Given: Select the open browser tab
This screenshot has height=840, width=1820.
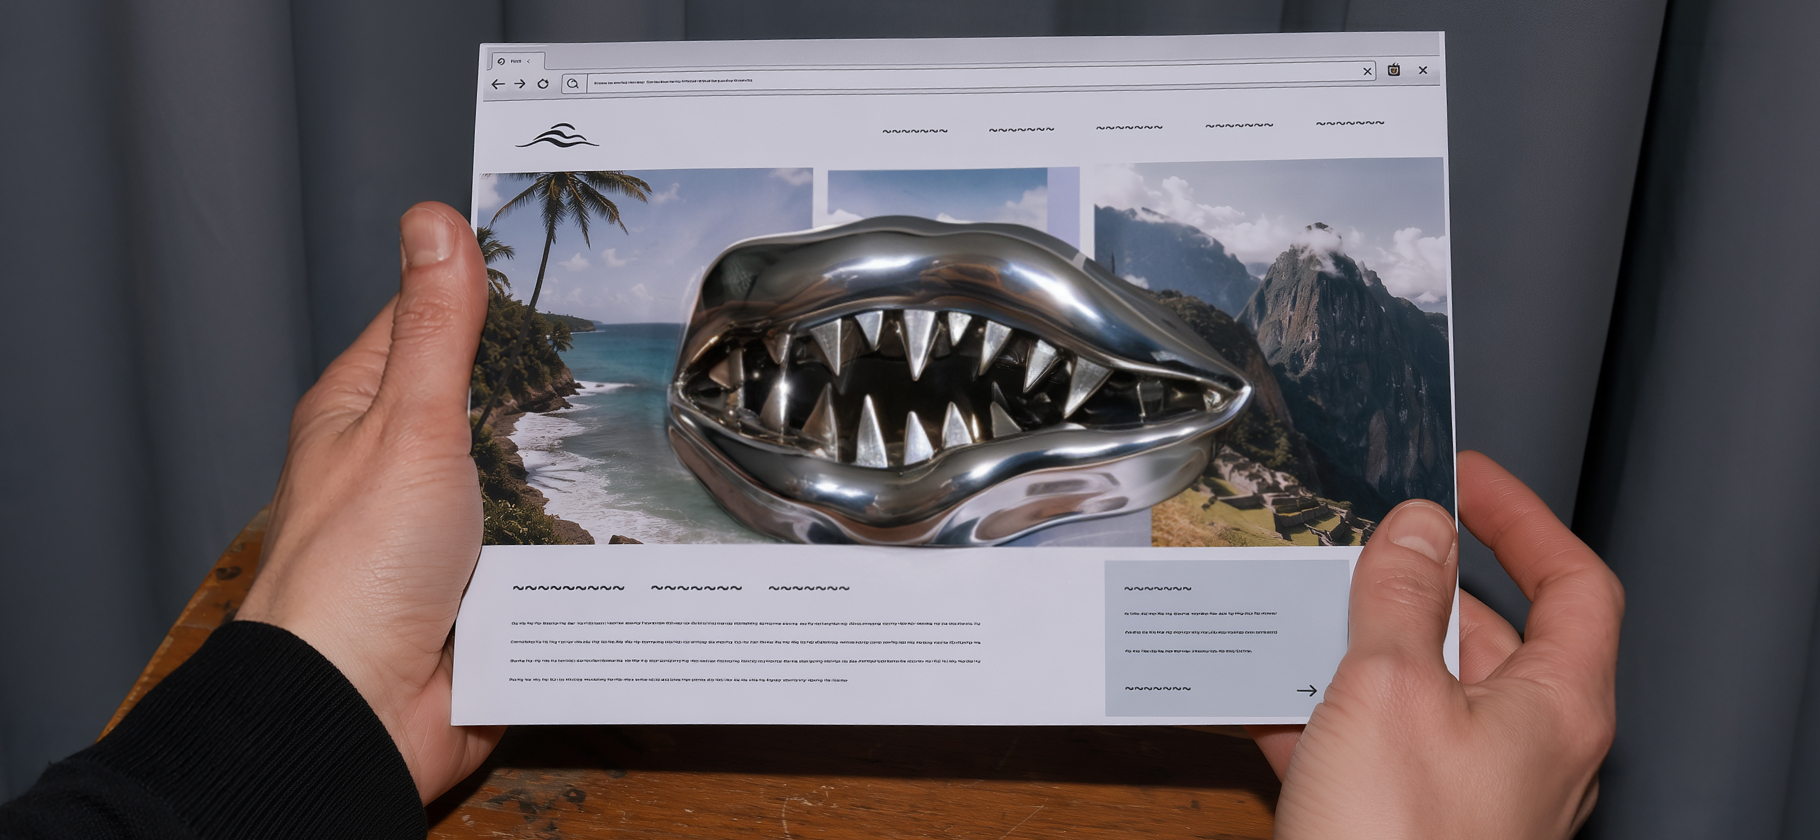Looking at the screenshot, I should pyautogui.click(x=517, y=61).
